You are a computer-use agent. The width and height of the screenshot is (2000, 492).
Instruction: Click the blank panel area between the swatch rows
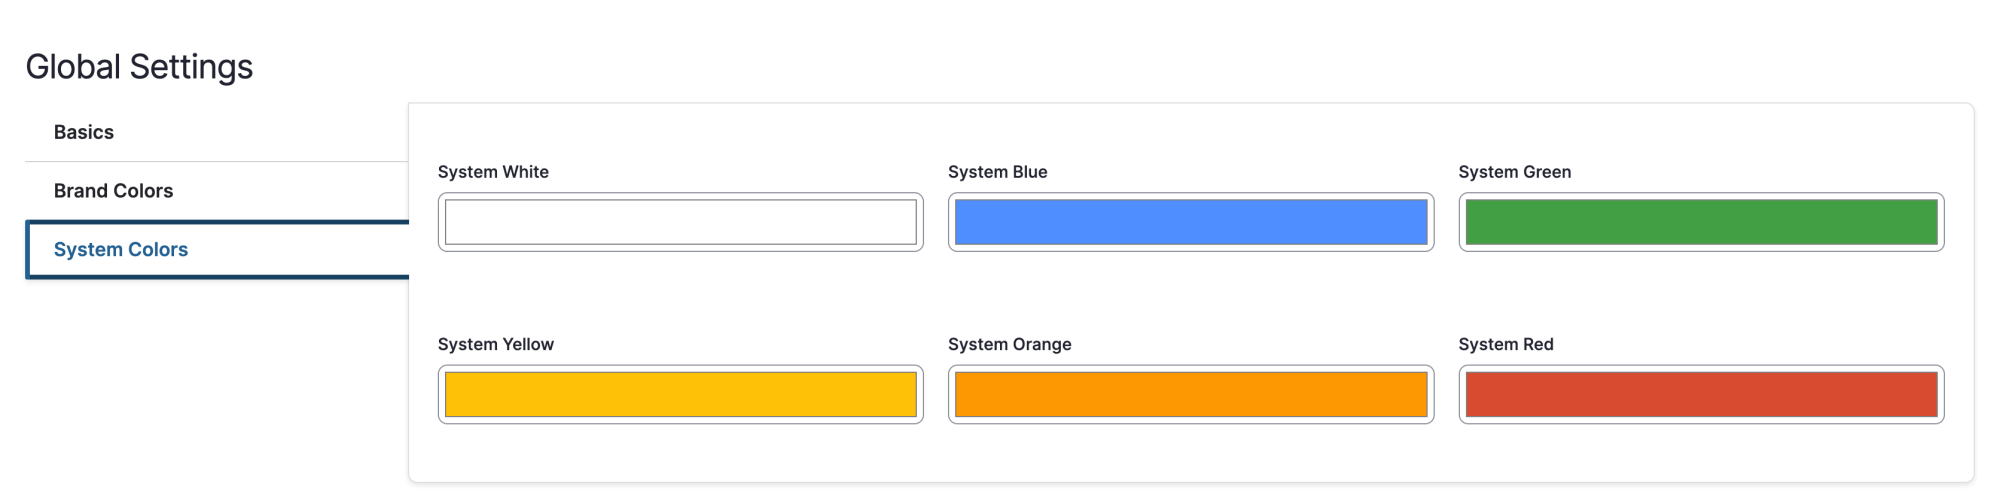[1191, 293]
